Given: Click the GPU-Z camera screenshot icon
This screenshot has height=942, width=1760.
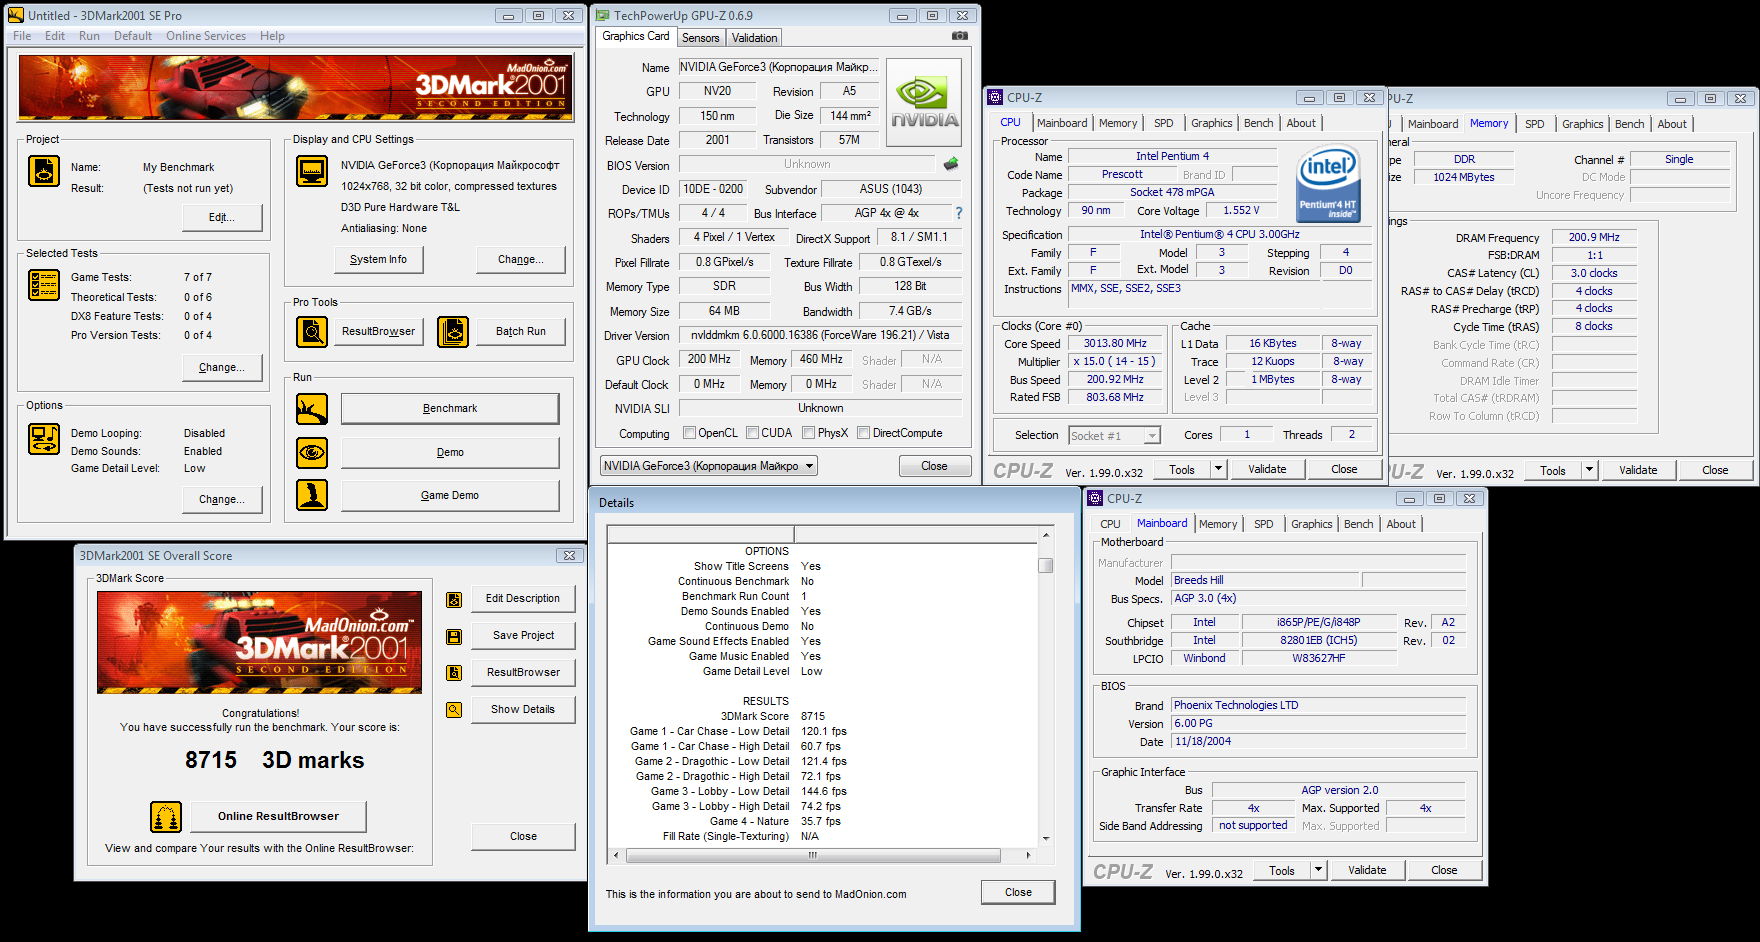Looking at the screenshot, I should 960,36.
